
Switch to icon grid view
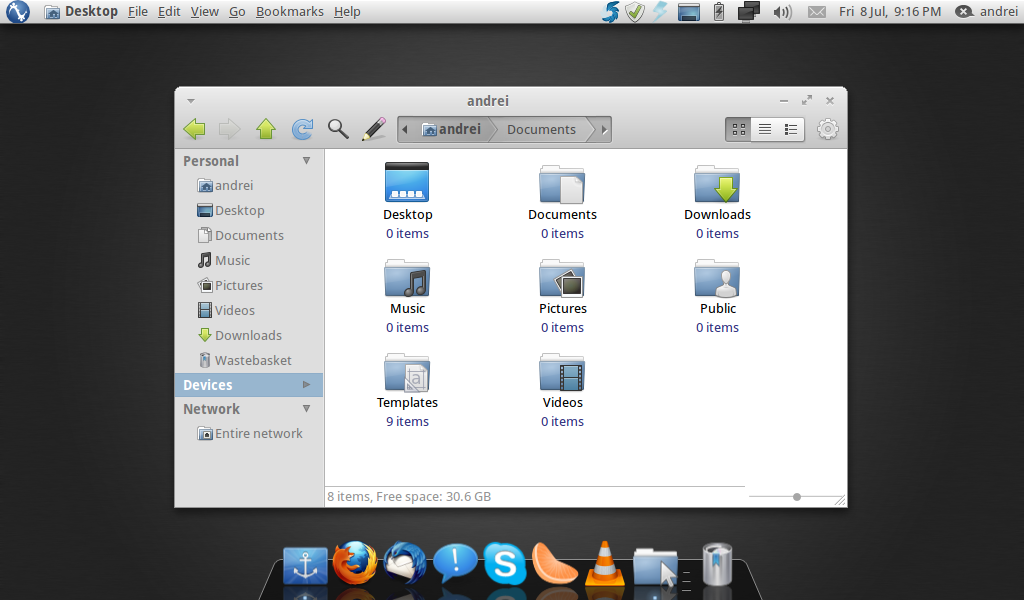(x=739, y=129)
